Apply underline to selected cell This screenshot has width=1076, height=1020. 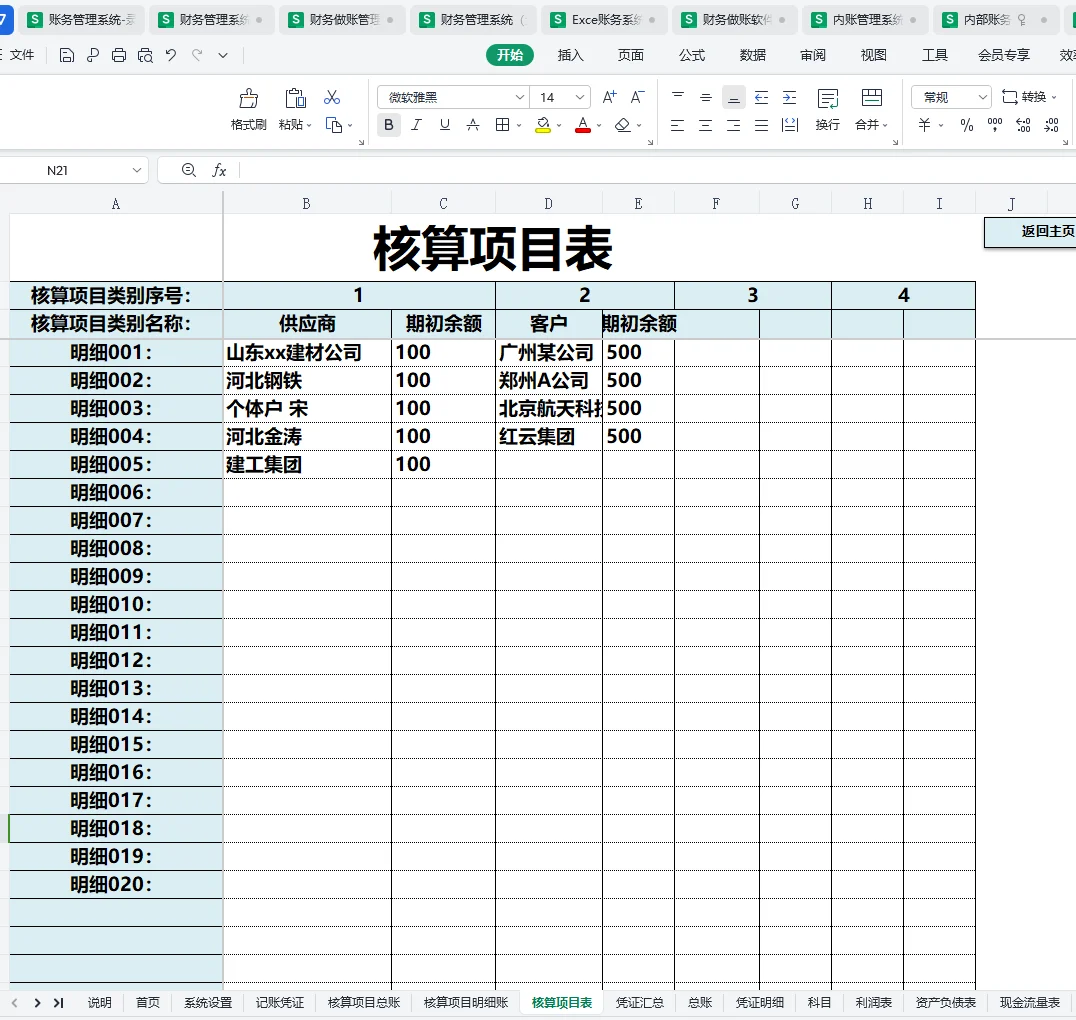[x=444, y=125]
